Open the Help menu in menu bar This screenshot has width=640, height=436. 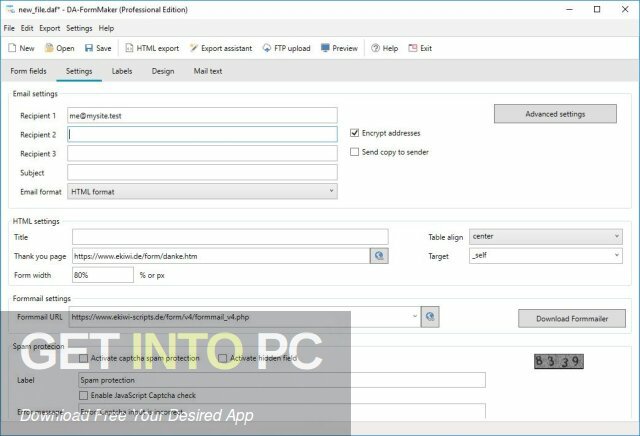click(106, 28)
